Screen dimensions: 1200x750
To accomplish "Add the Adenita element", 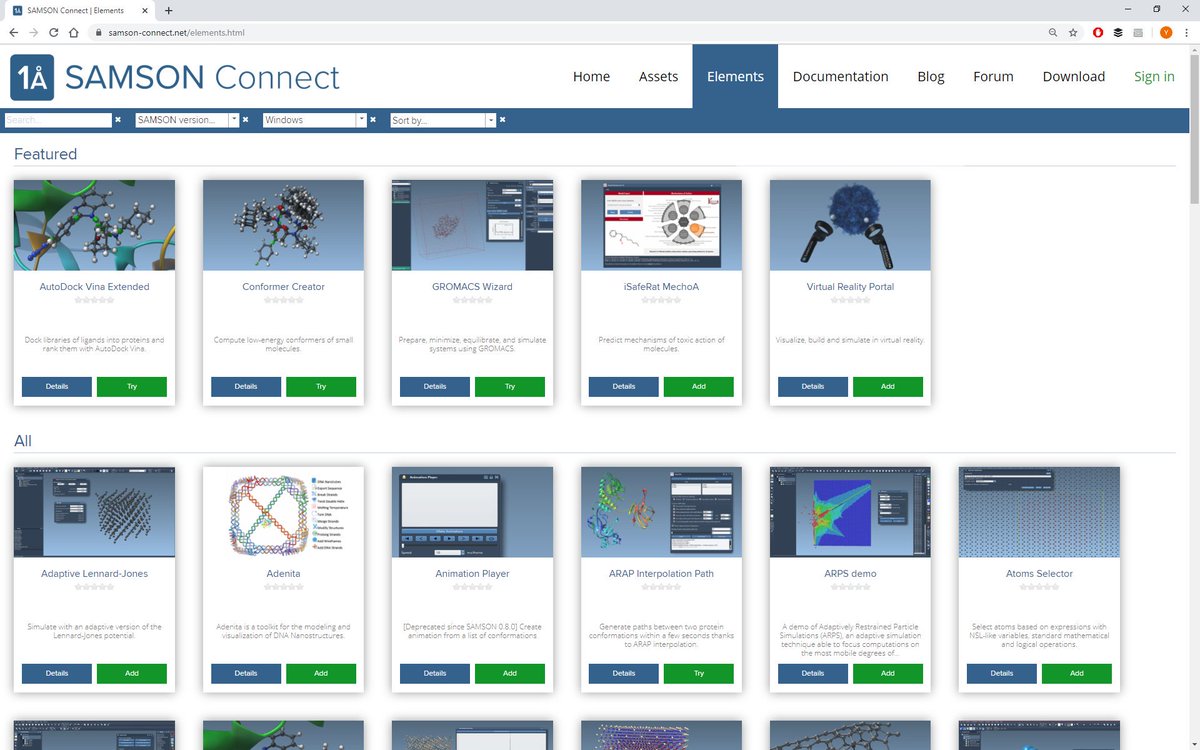I will pyautogui.click(x=321, y=673).
